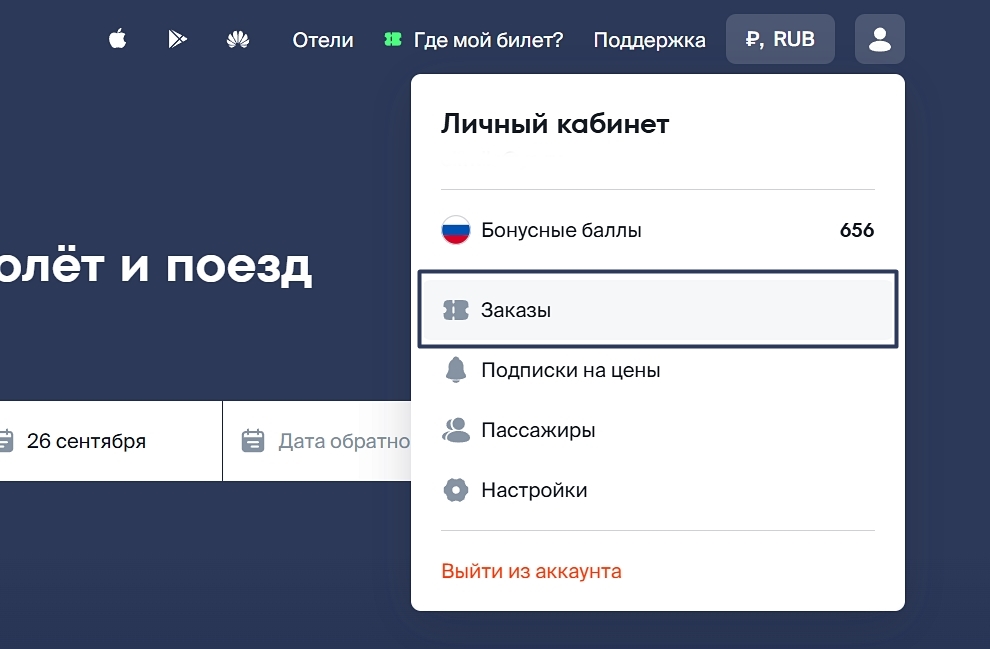Click the people icon beside Пассажиры
Viewport: 990px width, 649px height.
point(456,430)
